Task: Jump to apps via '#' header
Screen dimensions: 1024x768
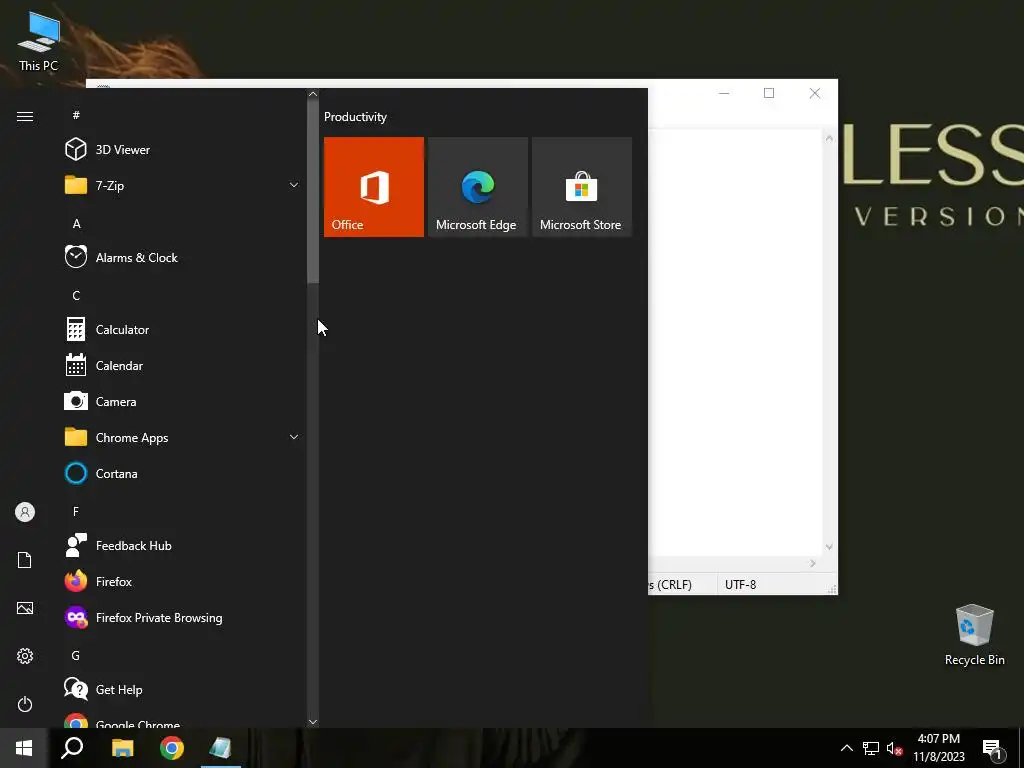Action: pos(76,115)
